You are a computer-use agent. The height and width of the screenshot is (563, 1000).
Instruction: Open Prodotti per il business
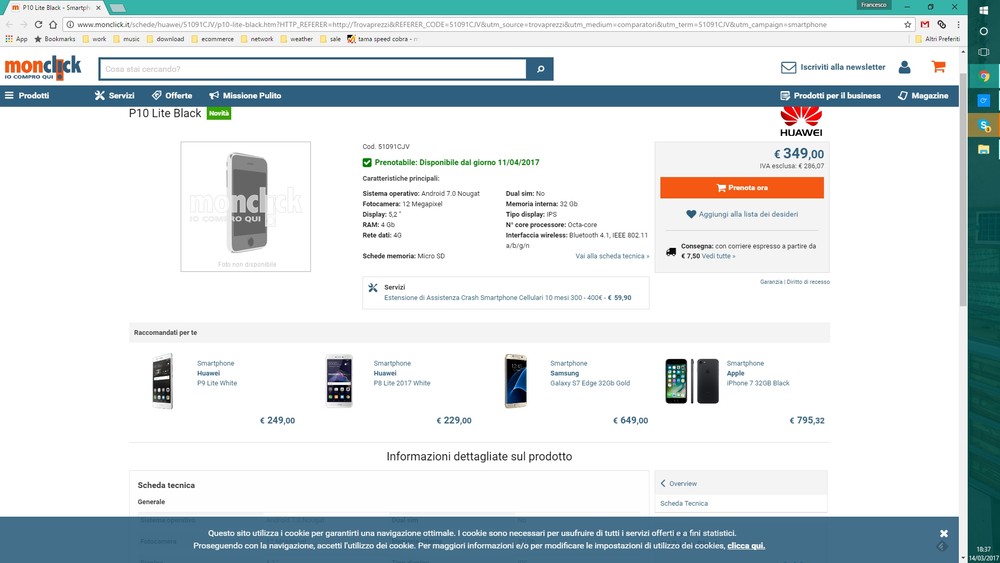coord(830,96)
